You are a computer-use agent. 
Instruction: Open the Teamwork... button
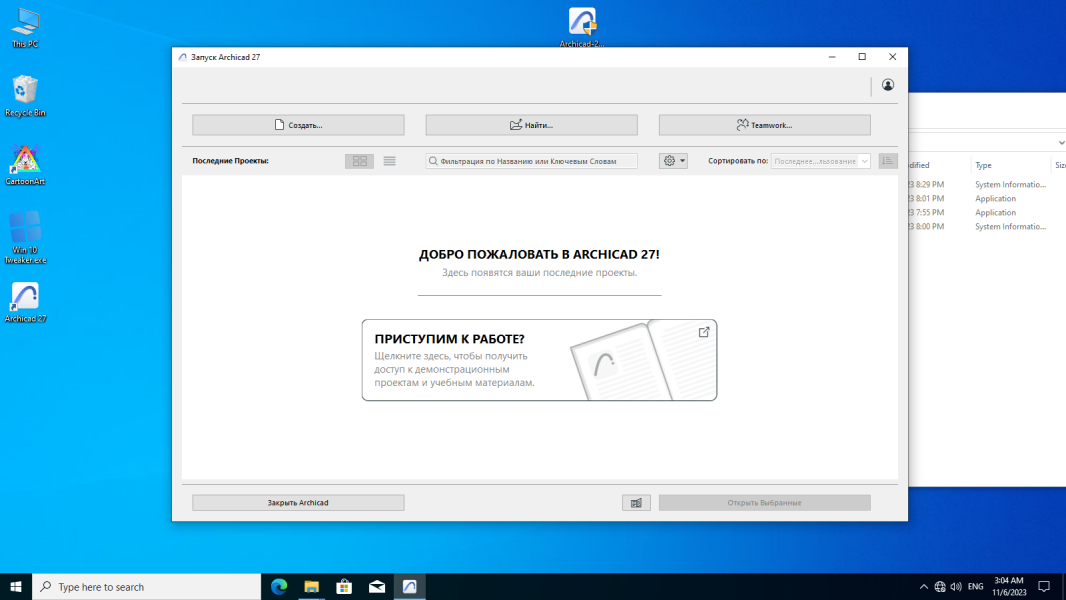[764, 125]
